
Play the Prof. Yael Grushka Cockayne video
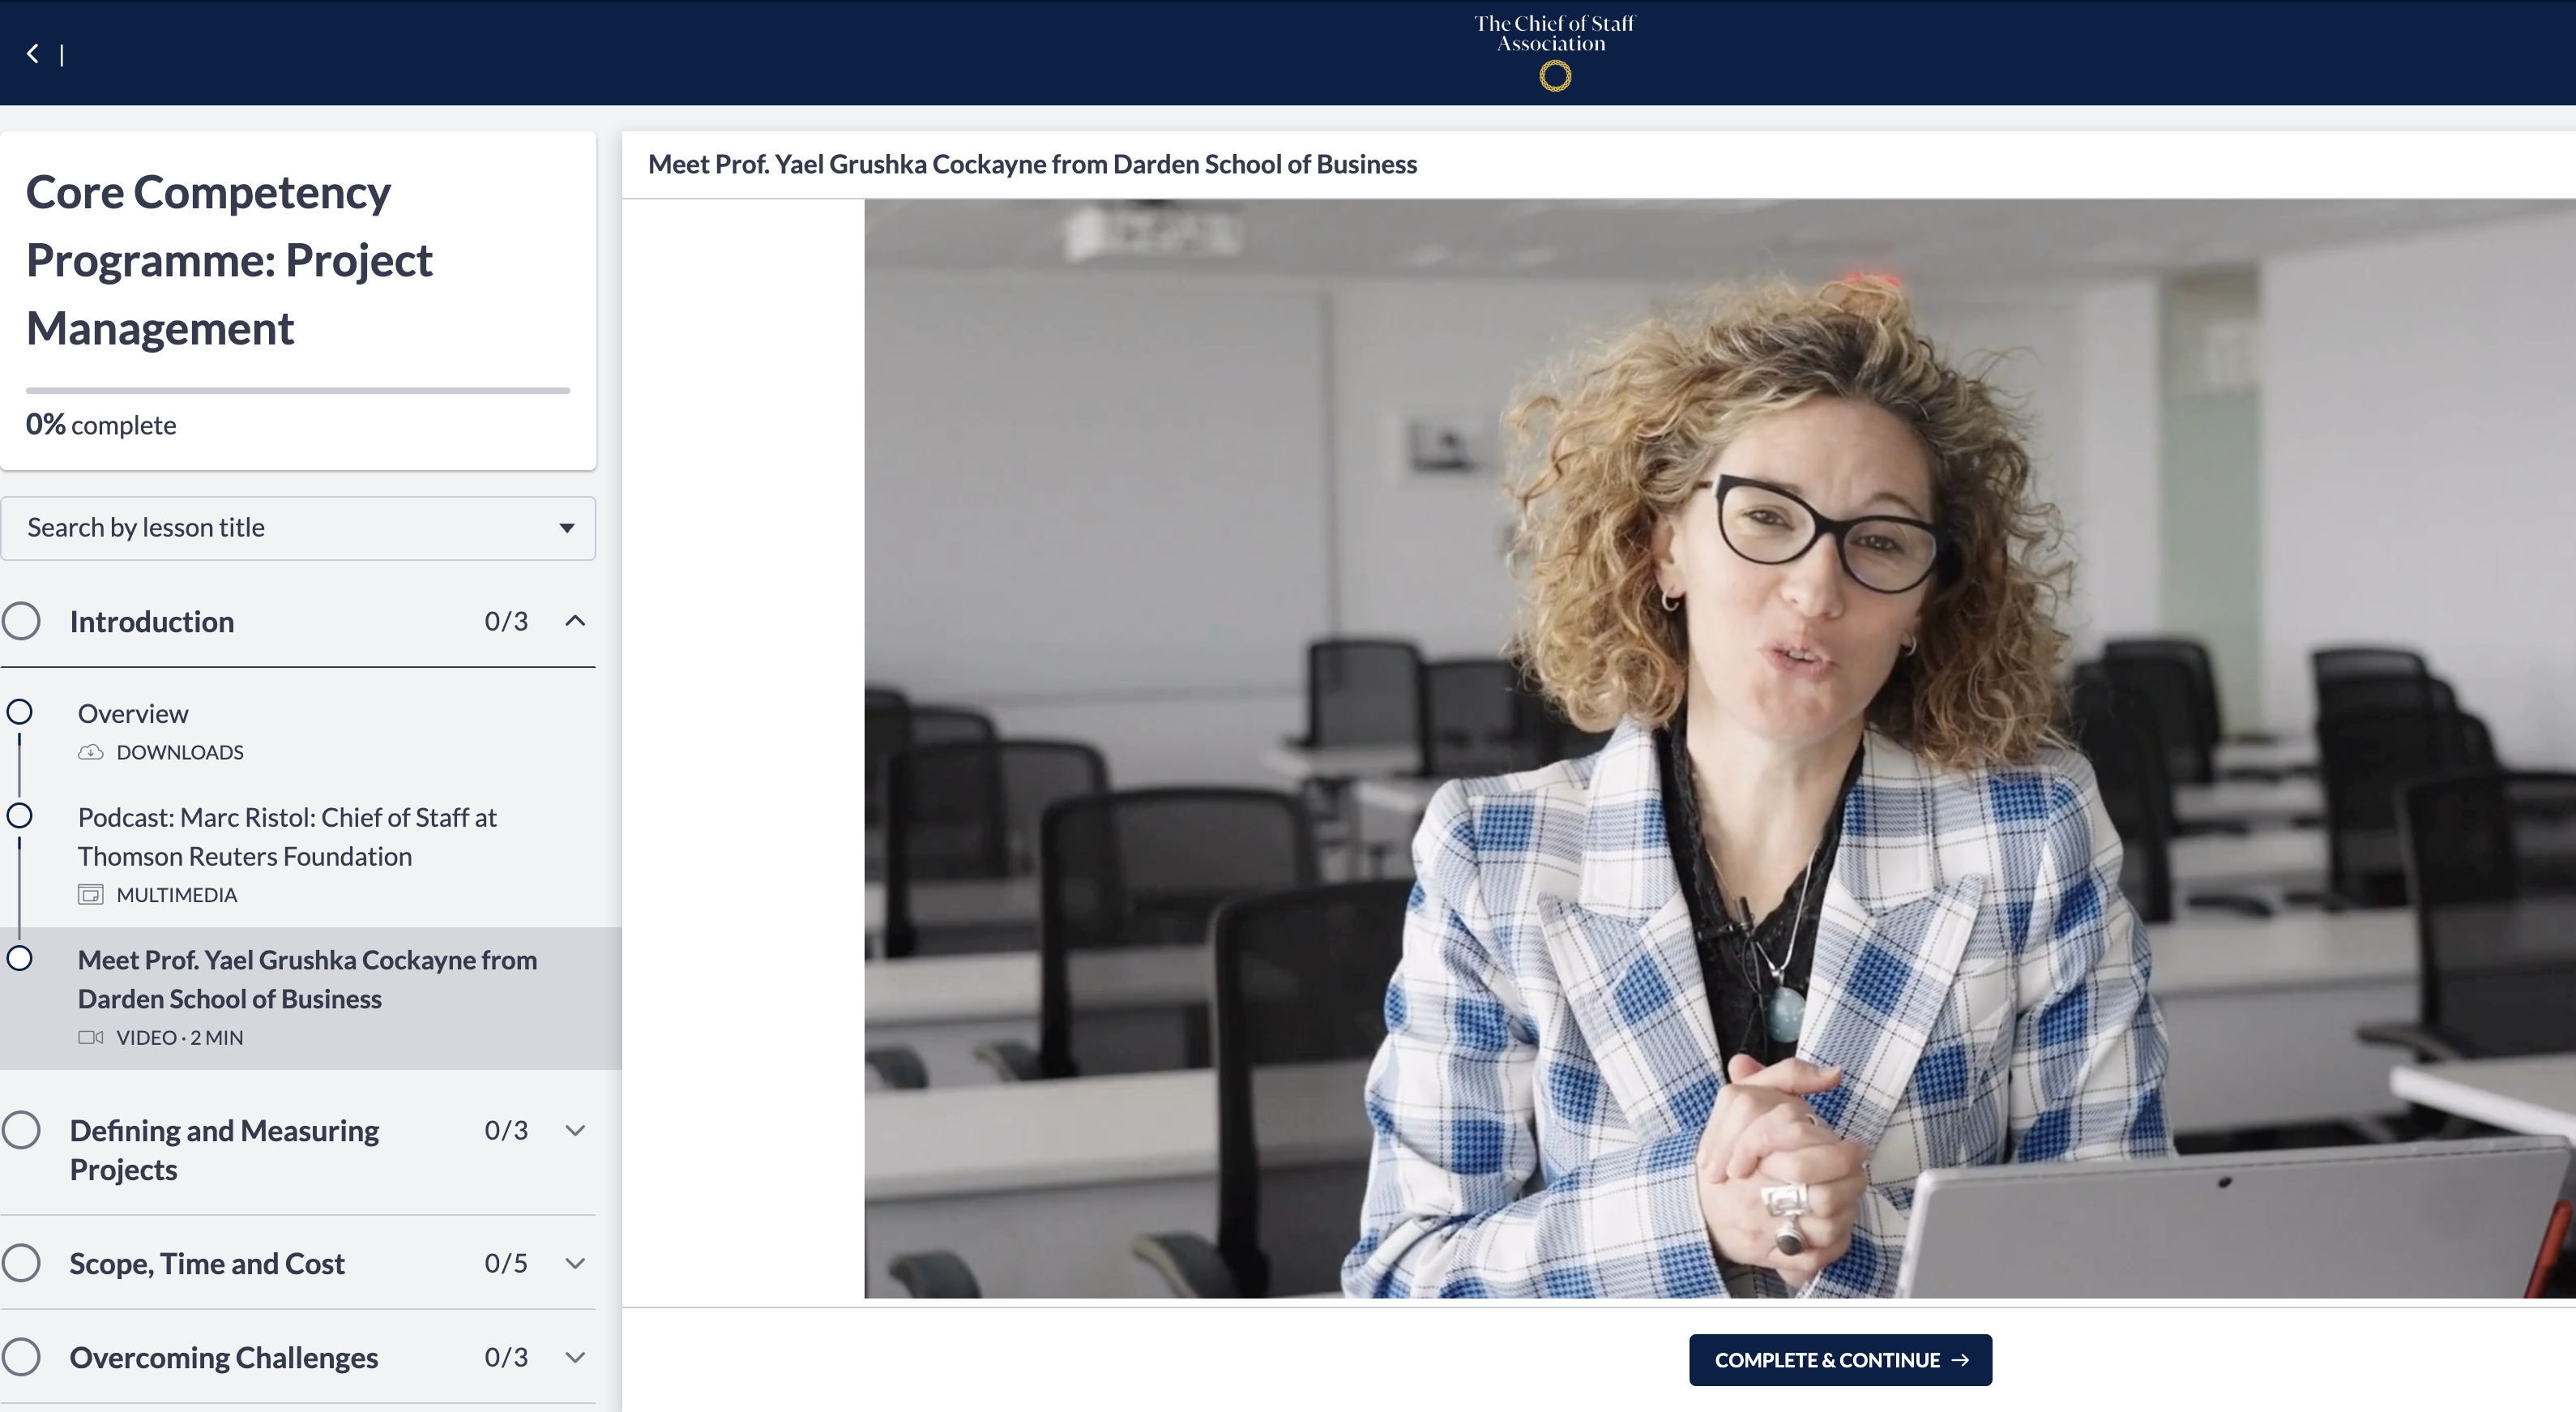(x=1720, y=748)
